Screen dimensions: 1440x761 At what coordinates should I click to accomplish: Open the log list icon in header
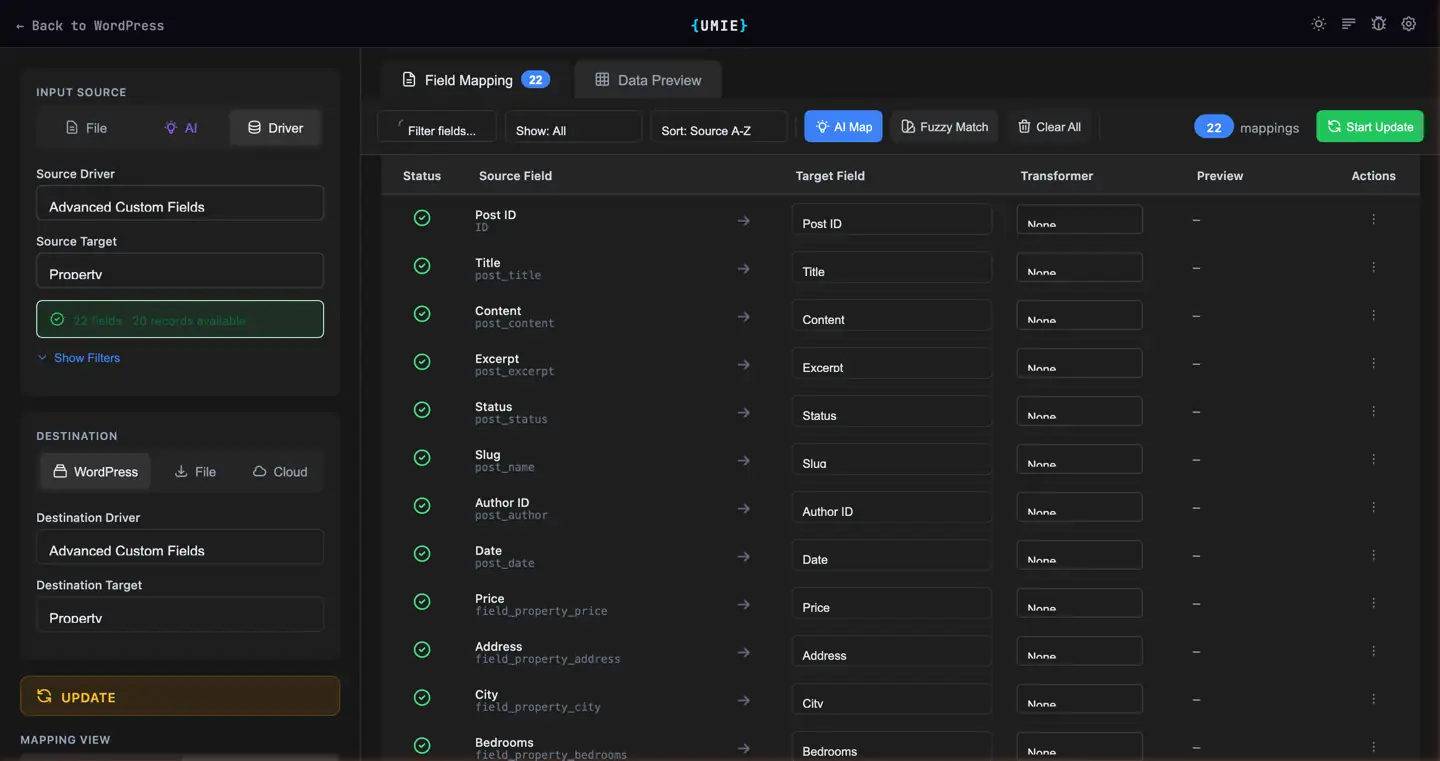coord(1349,24)
